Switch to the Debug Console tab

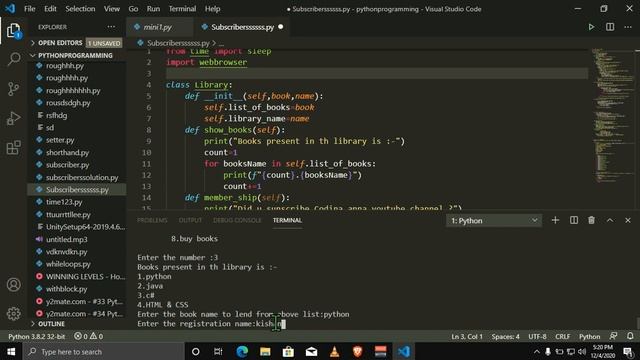(237, 220)
